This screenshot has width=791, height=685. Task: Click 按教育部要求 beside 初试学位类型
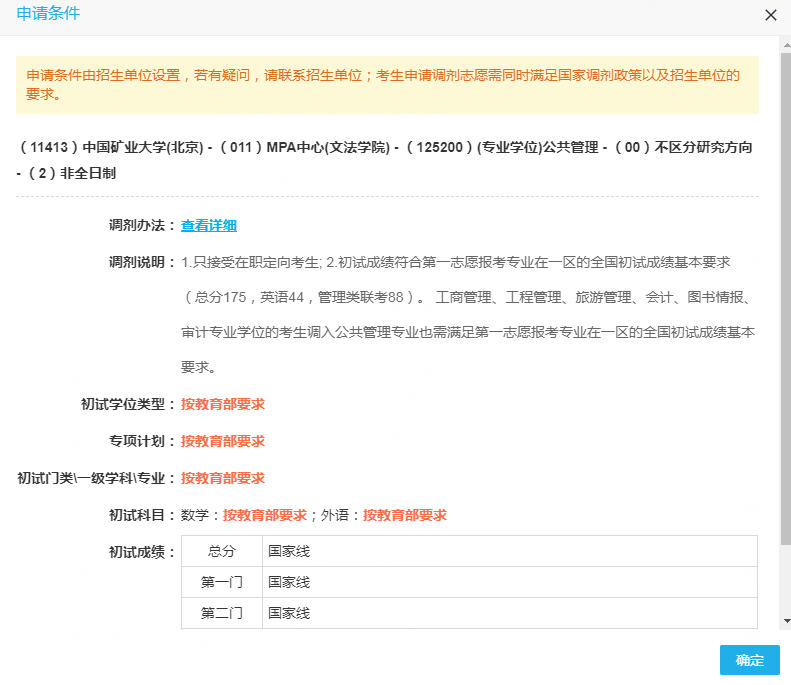[x=222, y=404]
